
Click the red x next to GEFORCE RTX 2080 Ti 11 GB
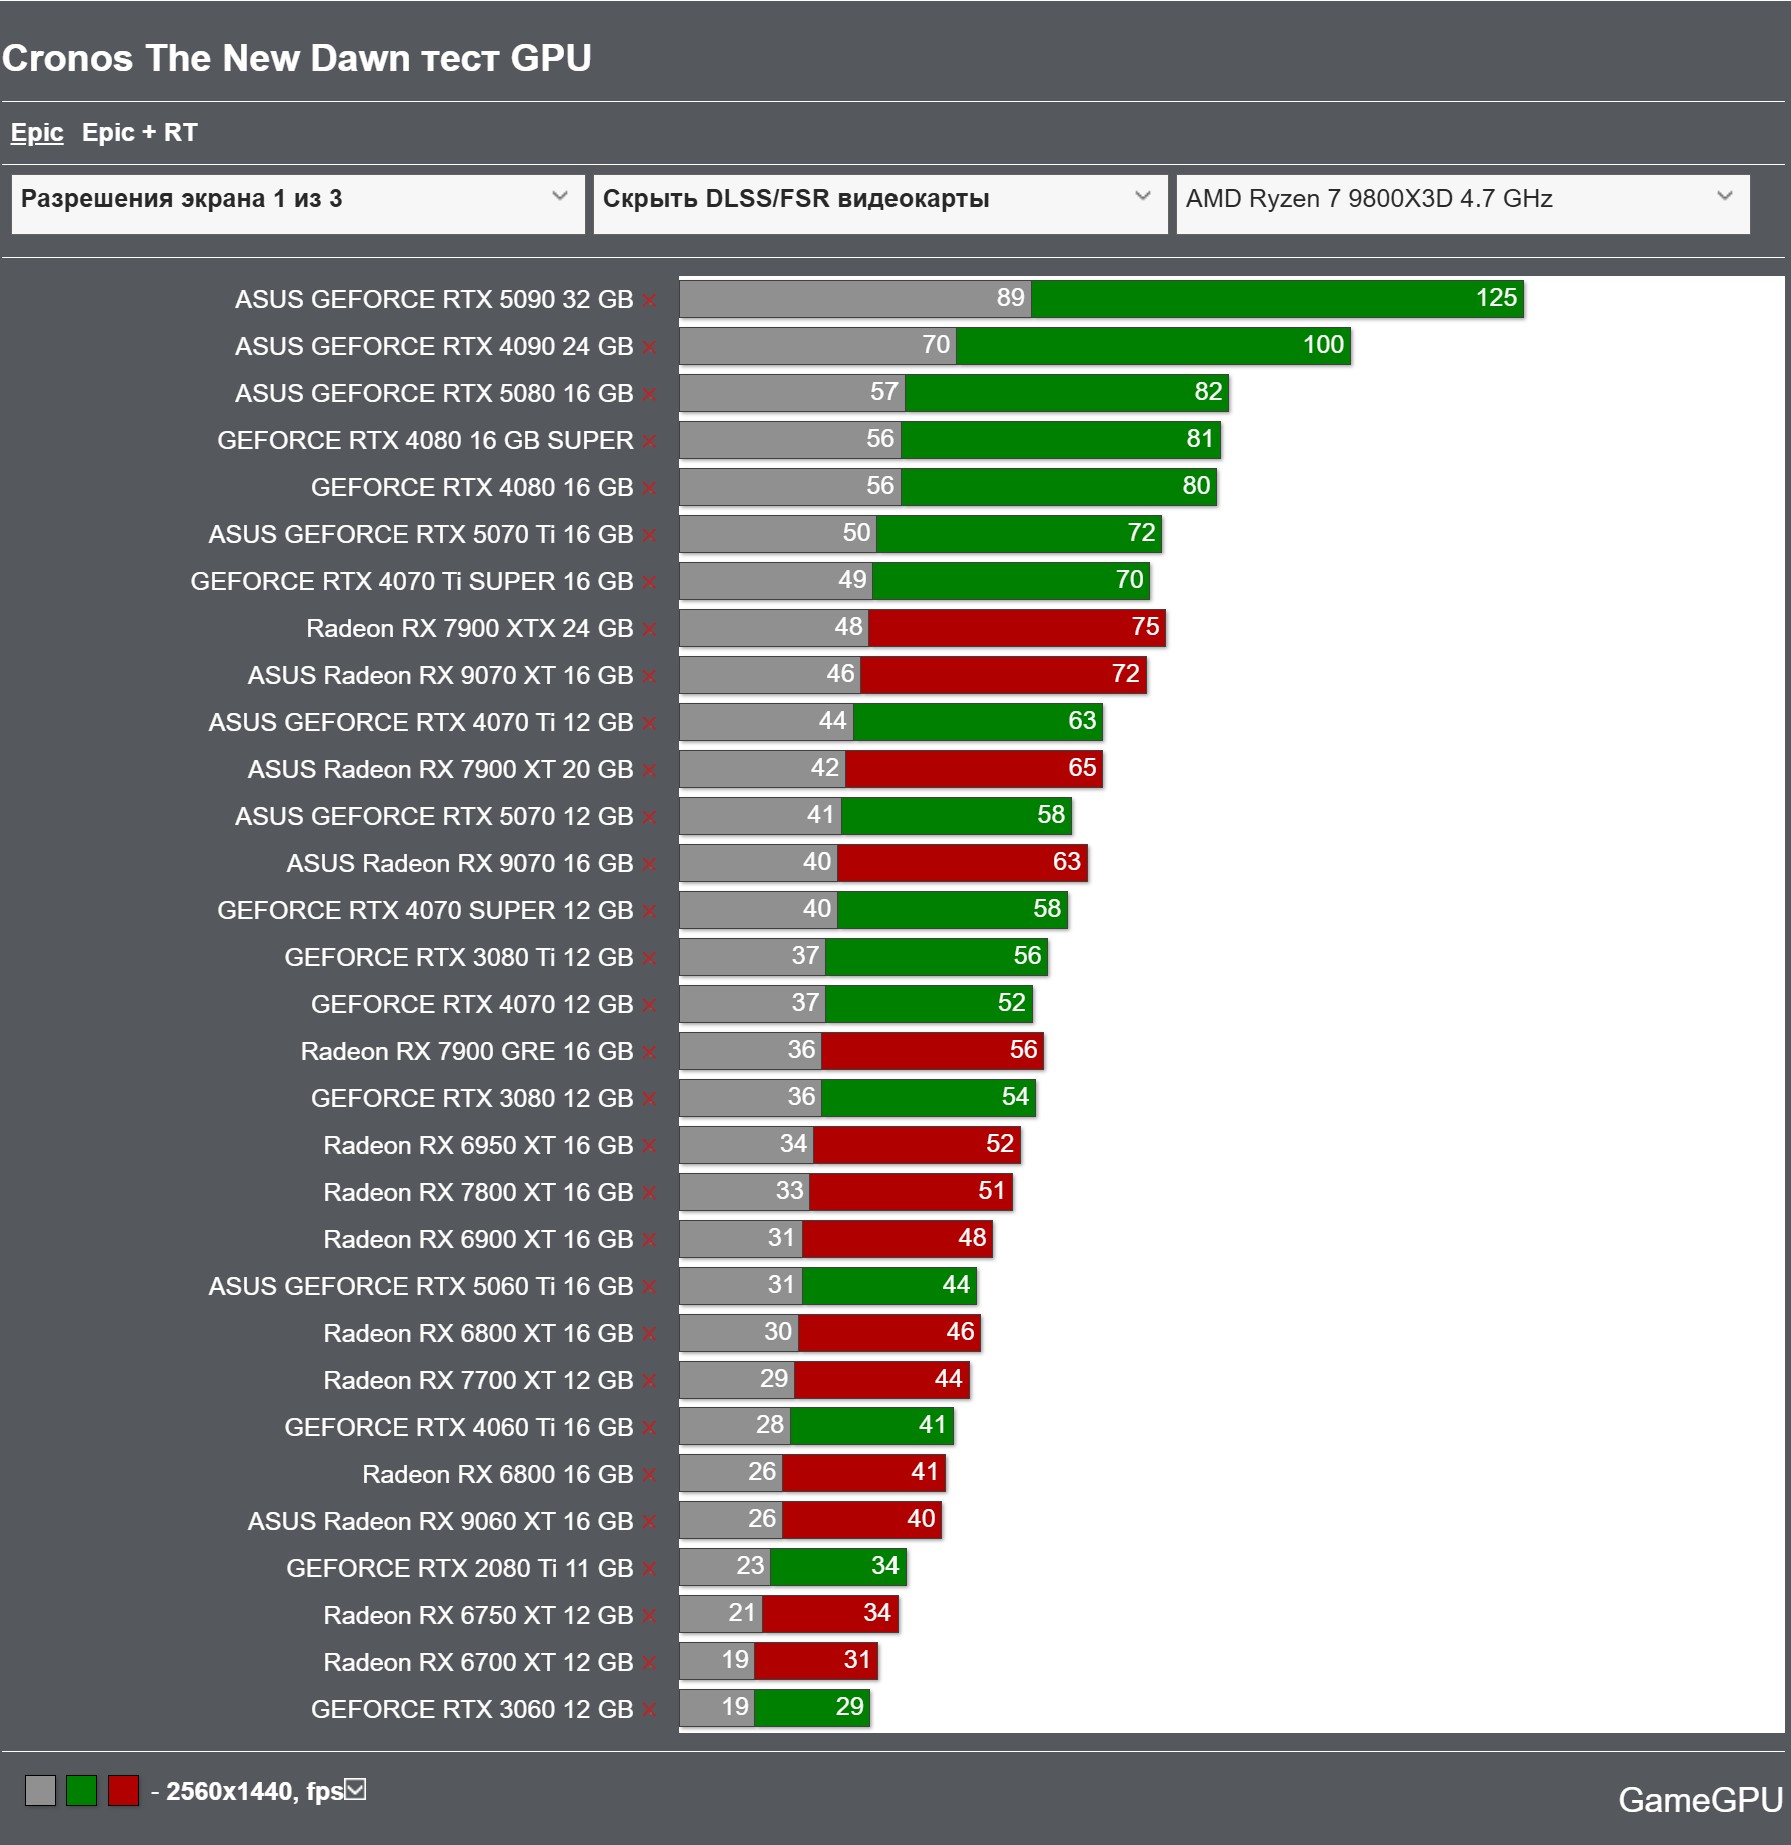[650, 1569]
